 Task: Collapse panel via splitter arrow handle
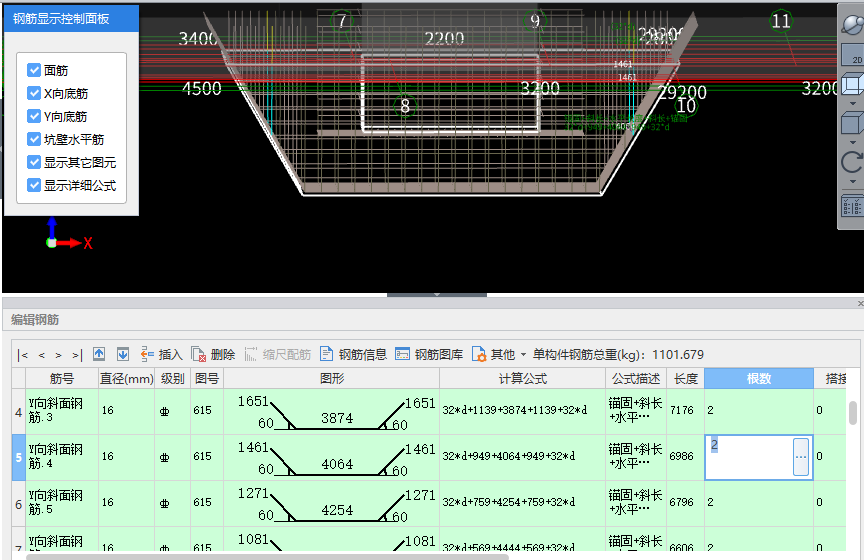436,295
